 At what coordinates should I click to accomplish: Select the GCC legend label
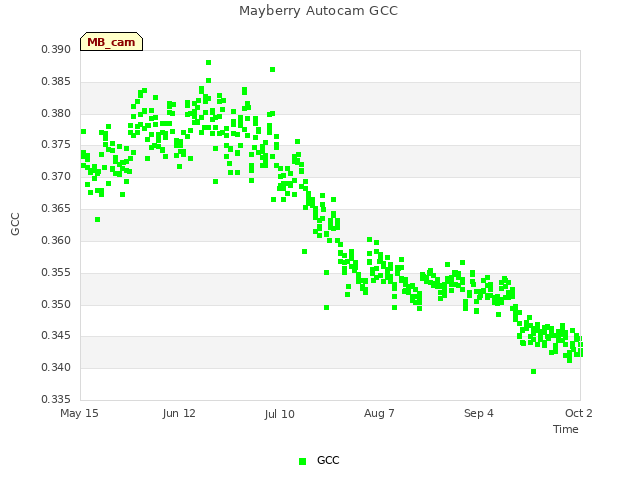point(328,460)
